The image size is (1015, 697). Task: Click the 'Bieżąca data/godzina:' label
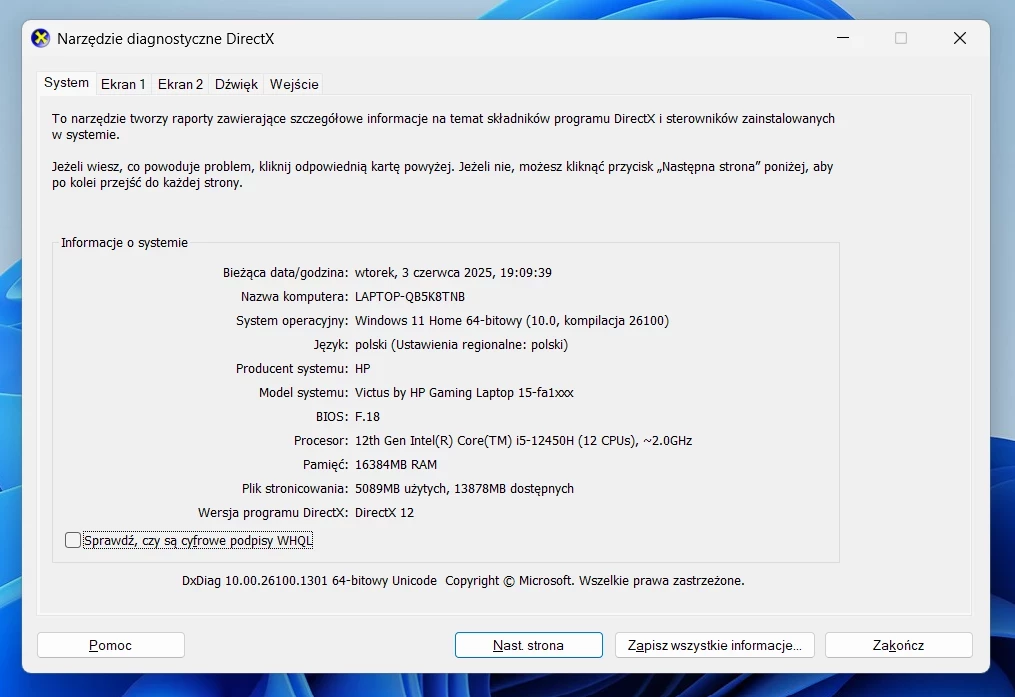tap(285, 272)
